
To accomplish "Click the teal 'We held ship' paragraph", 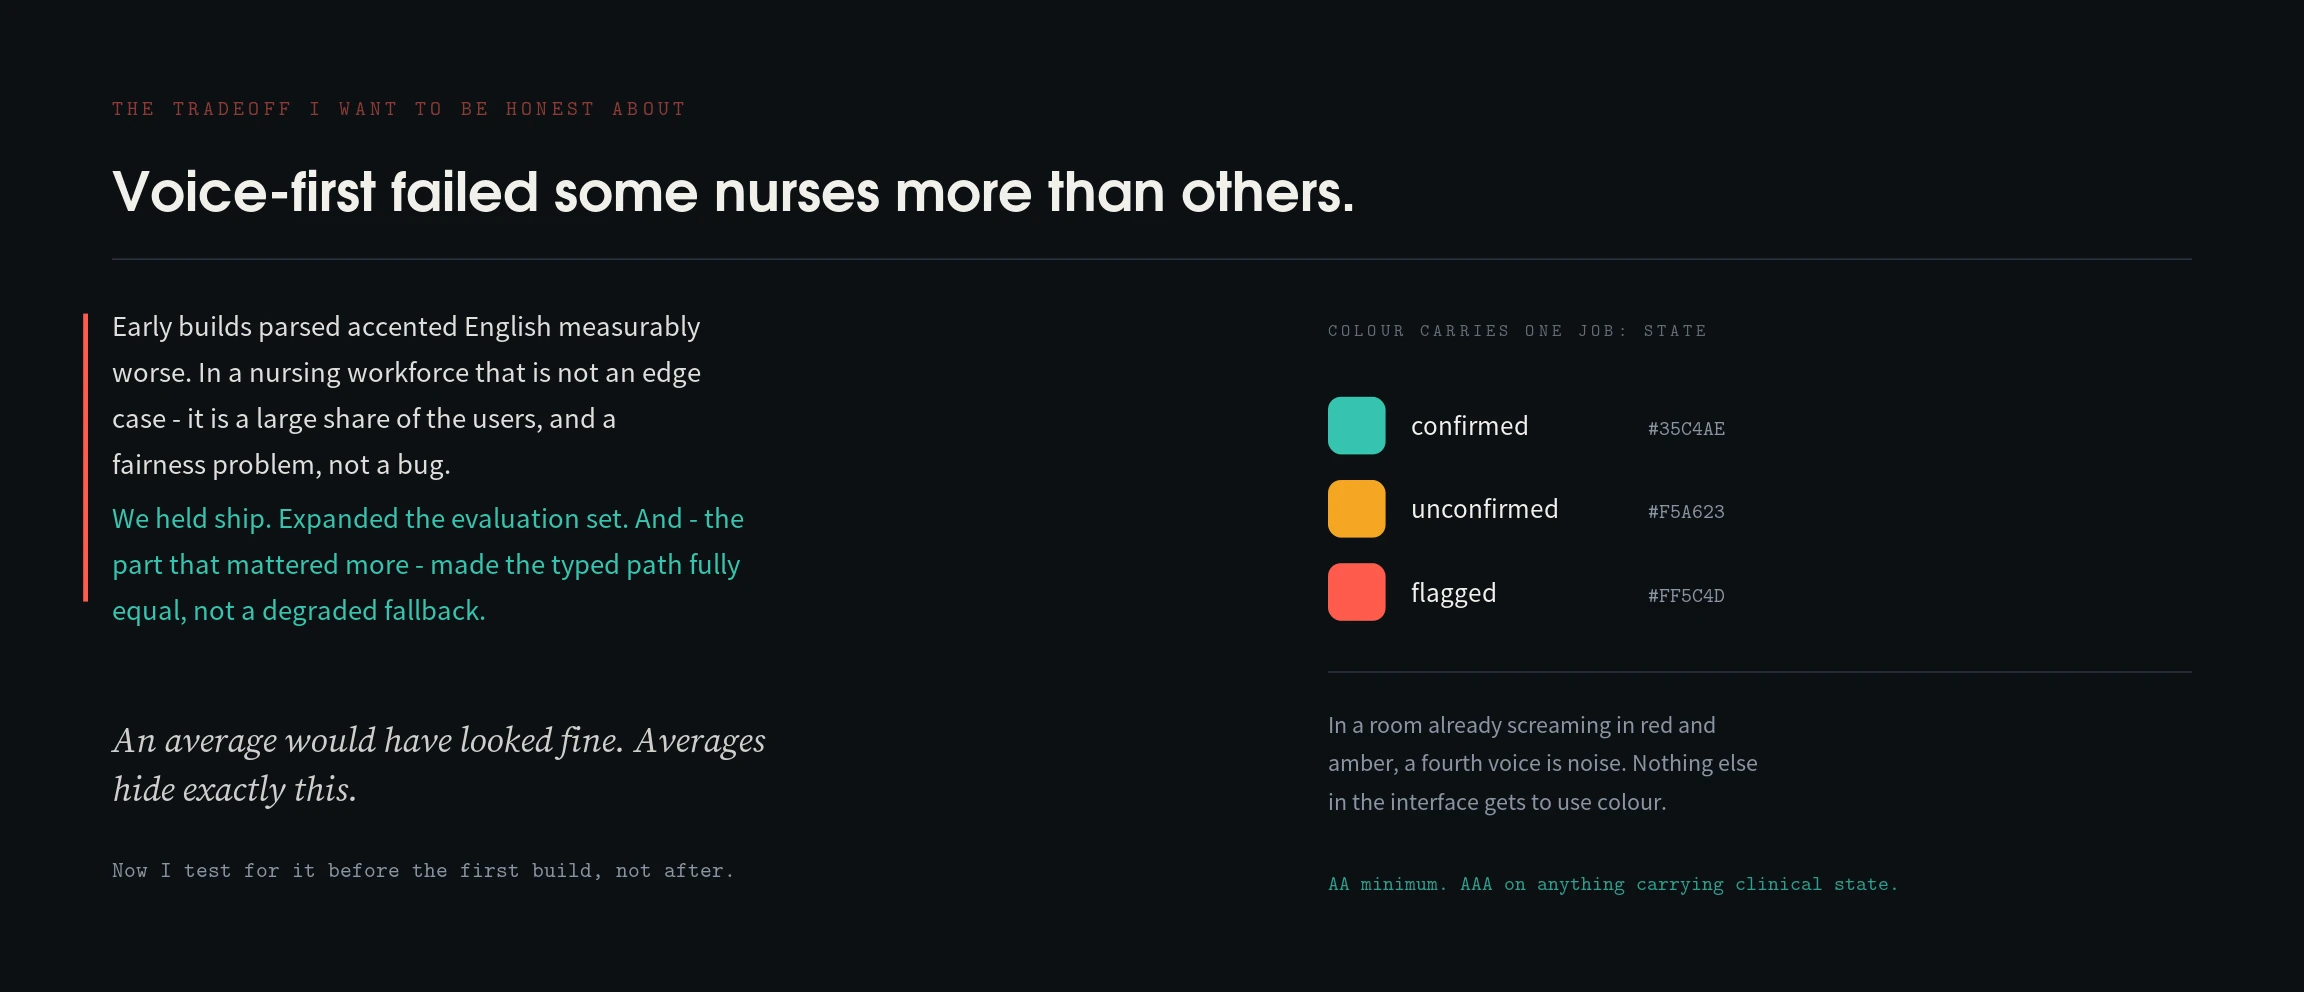I will pyautogui.click(x=428, y=565).
